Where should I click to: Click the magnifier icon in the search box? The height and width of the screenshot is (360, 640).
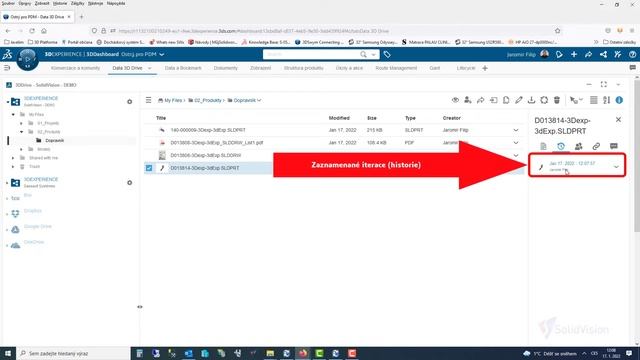coord(363,54)
